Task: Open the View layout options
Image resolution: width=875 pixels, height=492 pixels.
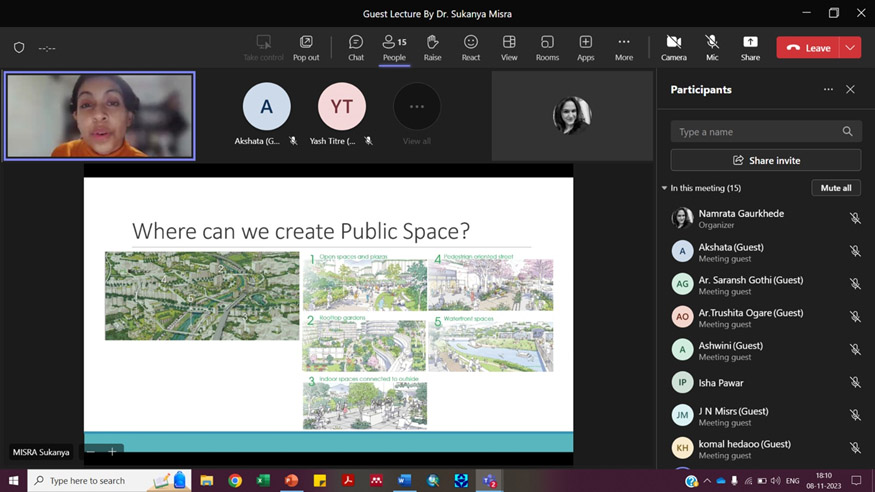Action: [x=509, y=47]
